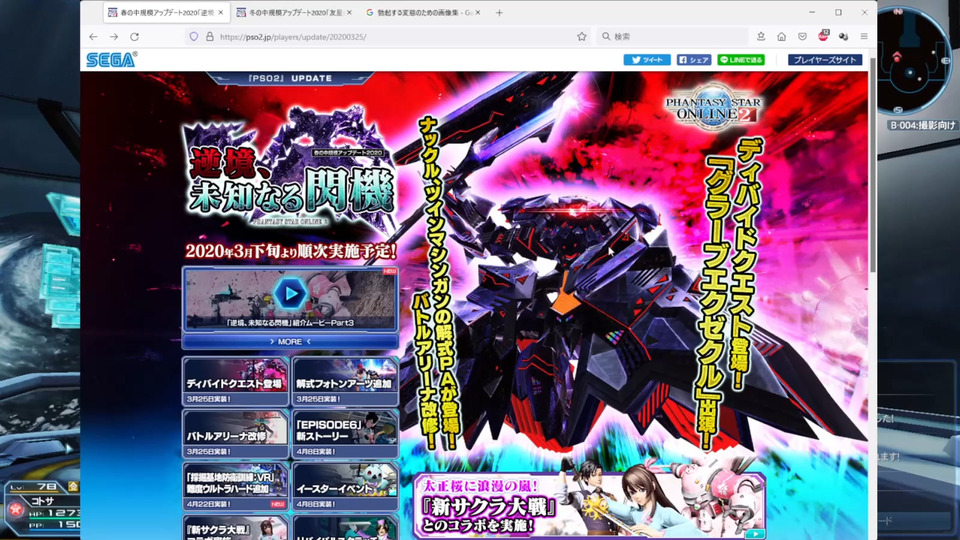Reload the current page
This screenshot has height=540, width=960.
[135, 37]
